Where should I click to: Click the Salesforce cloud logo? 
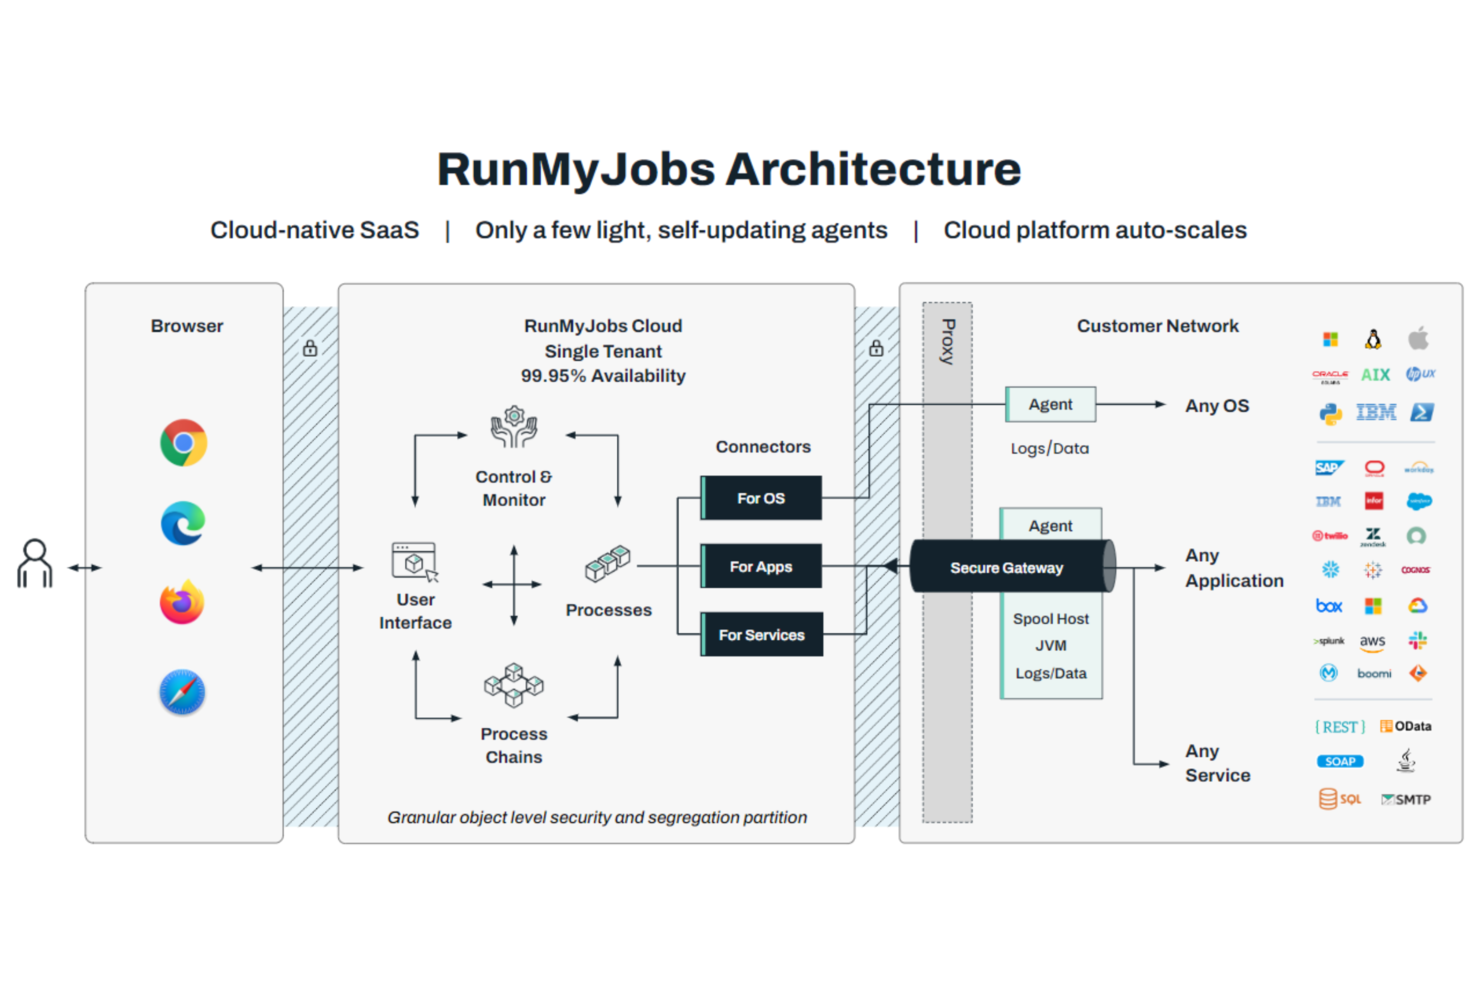click(x=1419, y=501)
